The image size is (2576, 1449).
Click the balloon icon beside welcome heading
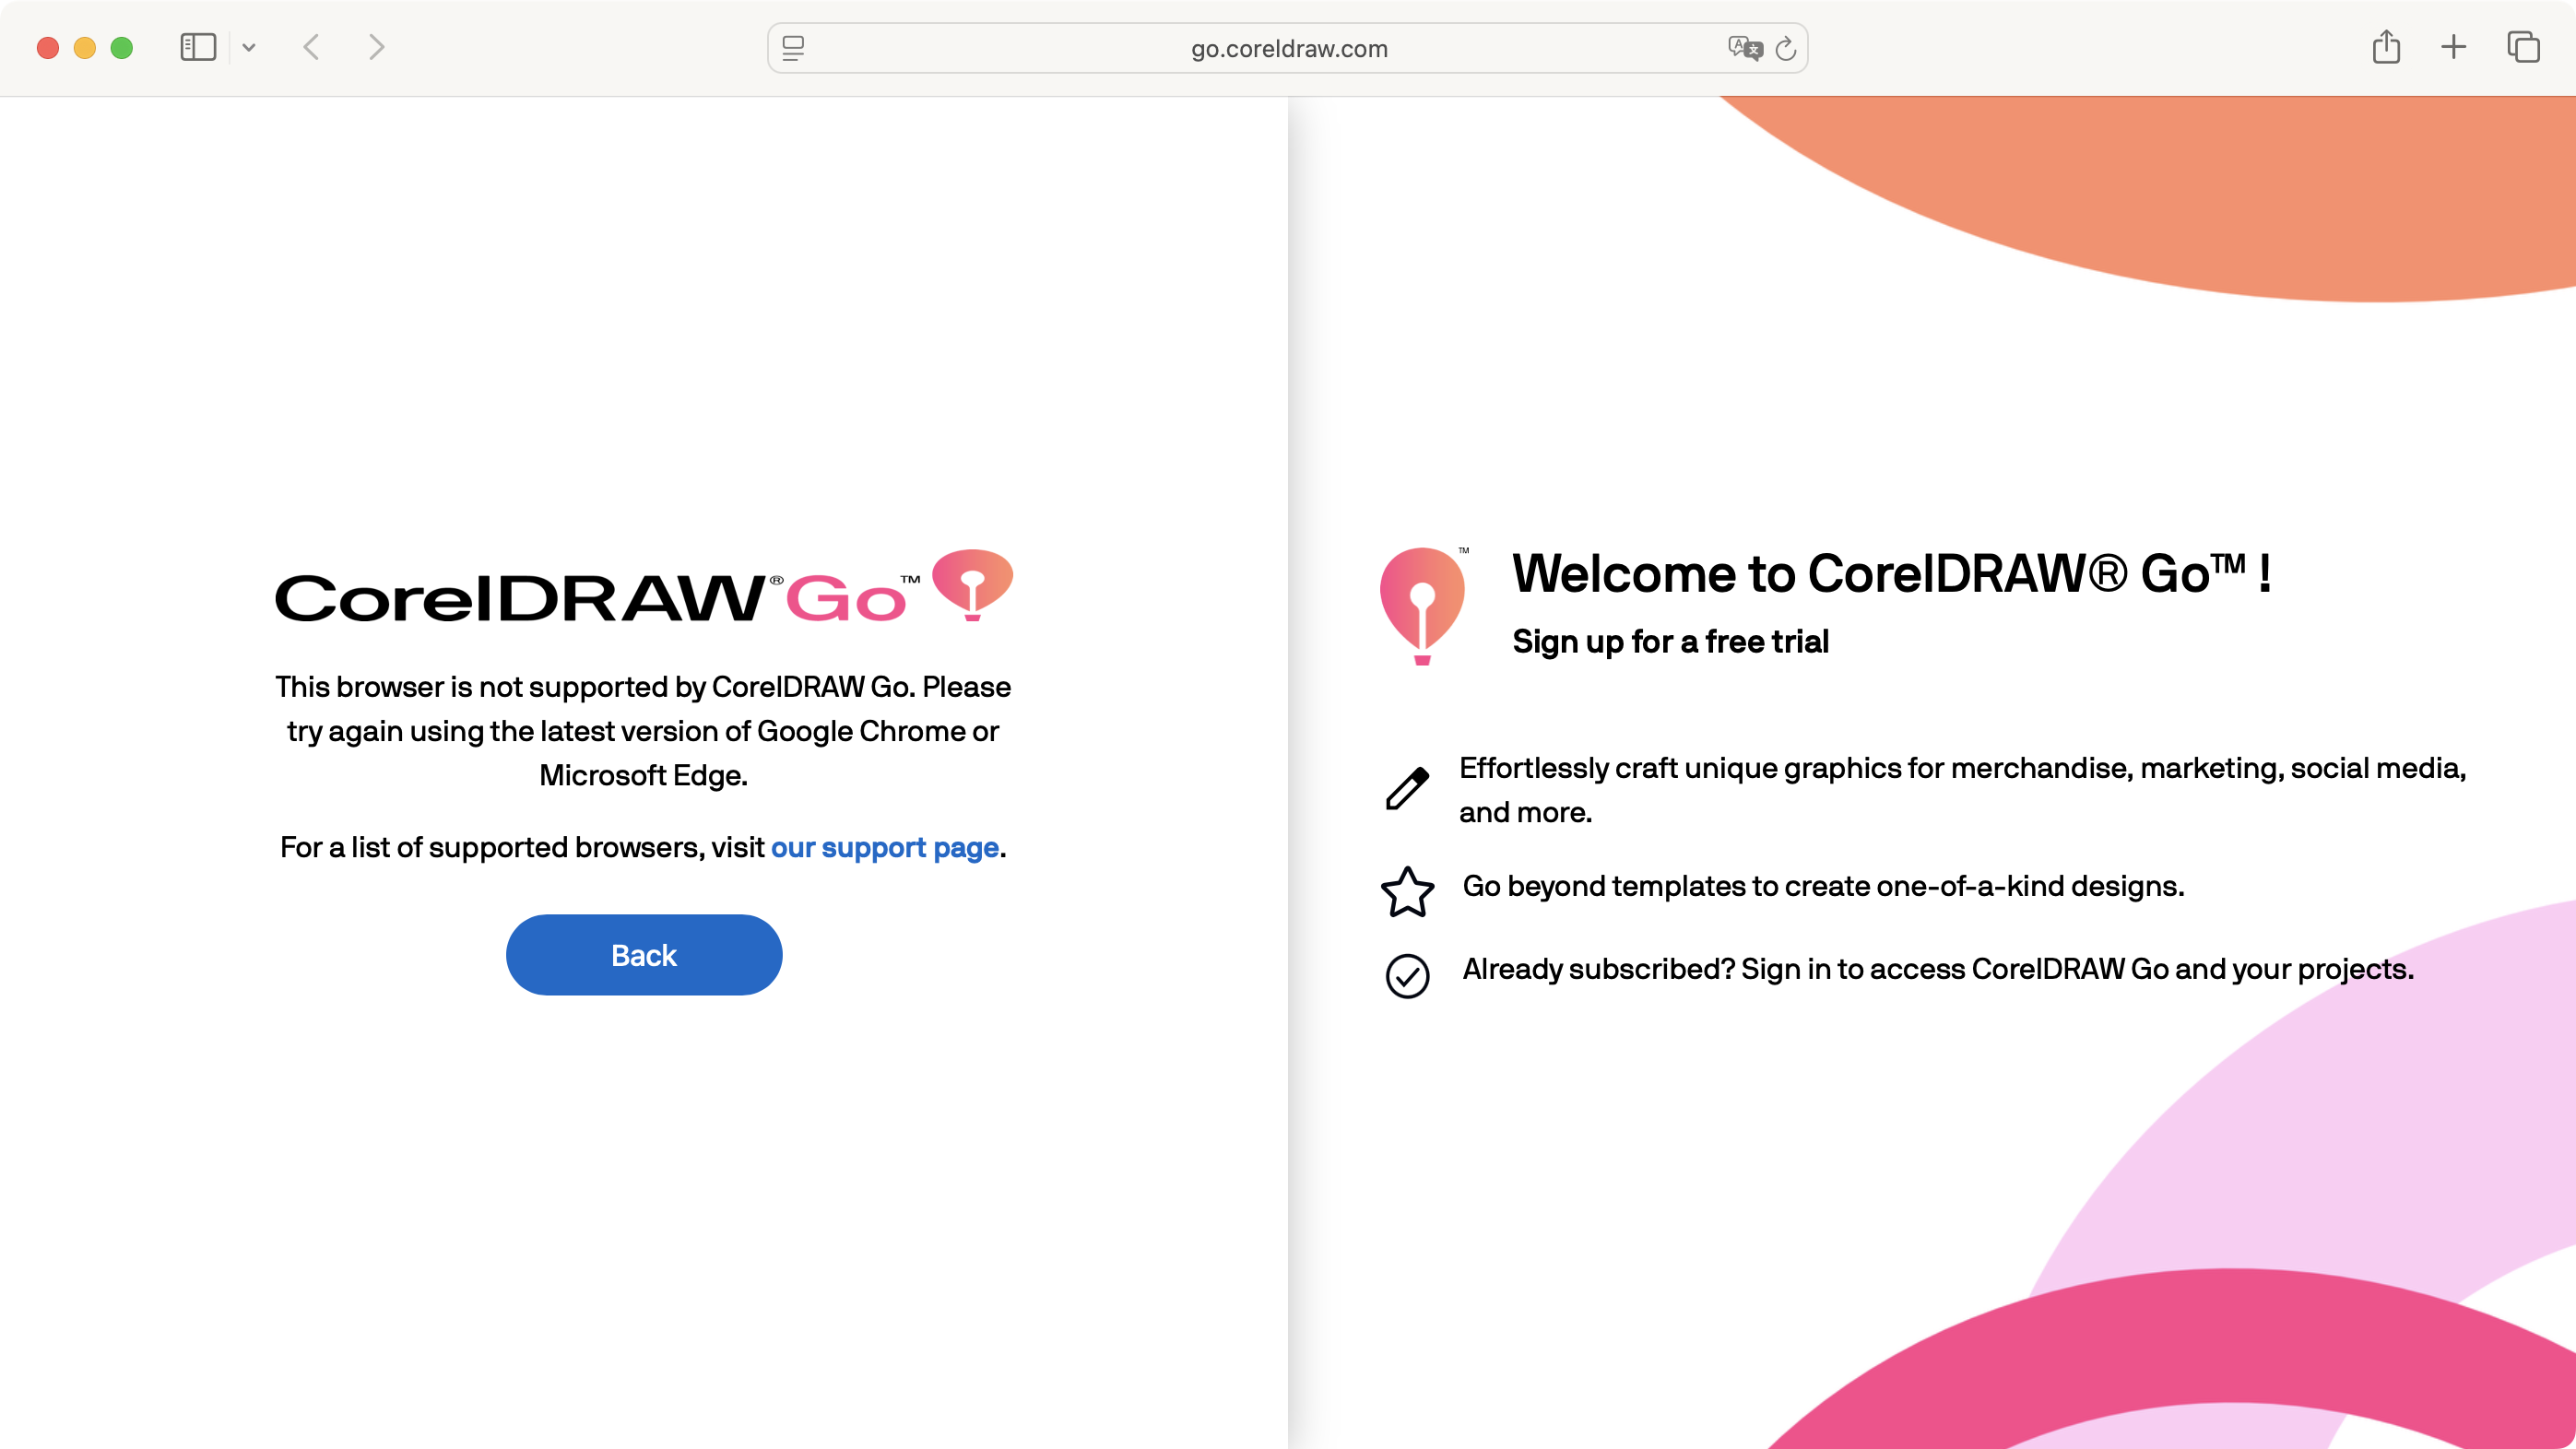point(1422,606)
